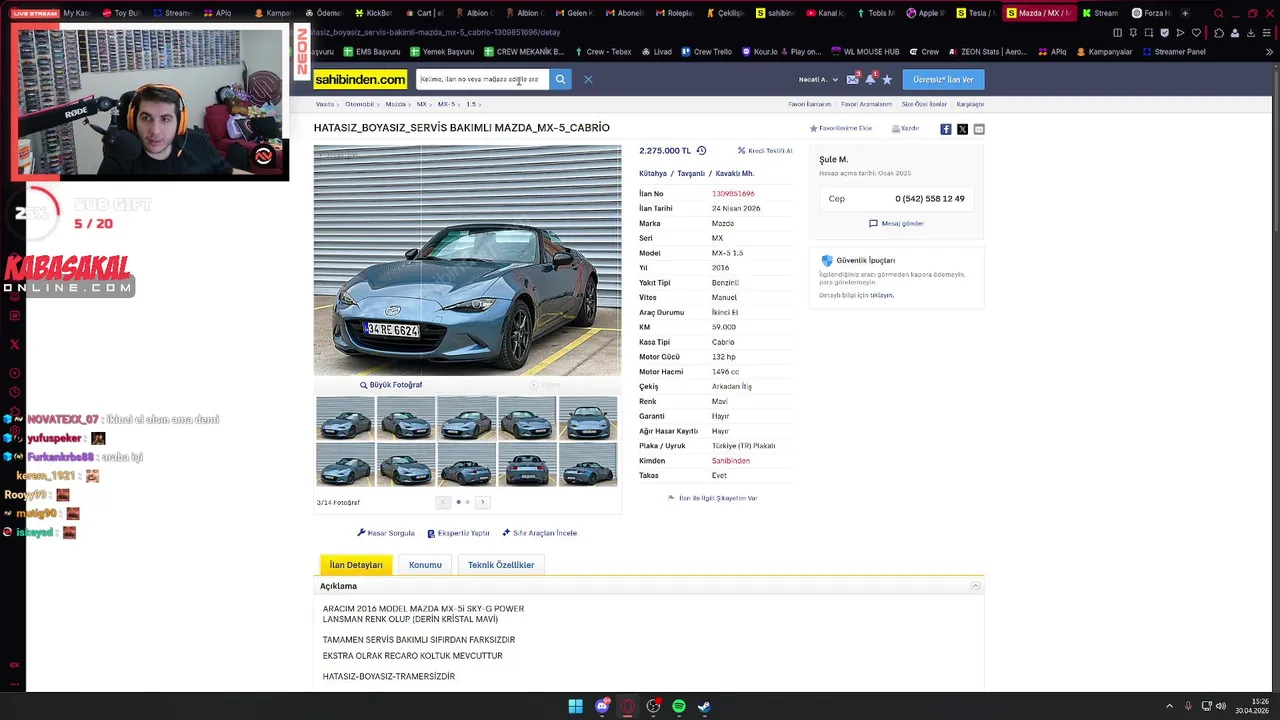Click Yazdır print icon
This screenshot has height=720, width=1280.
point(905,128)
